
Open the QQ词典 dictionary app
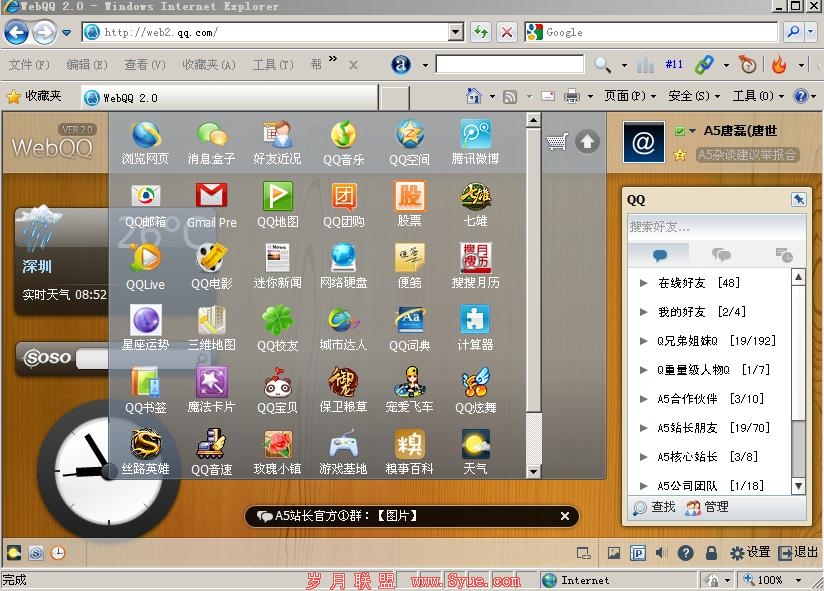409,329
